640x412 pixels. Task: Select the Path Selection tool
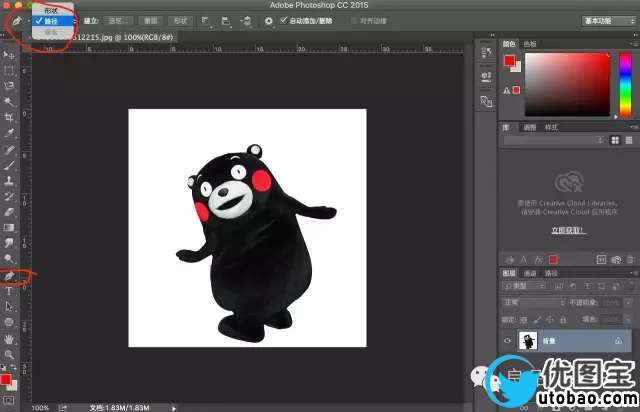click(x=9, y=307)
